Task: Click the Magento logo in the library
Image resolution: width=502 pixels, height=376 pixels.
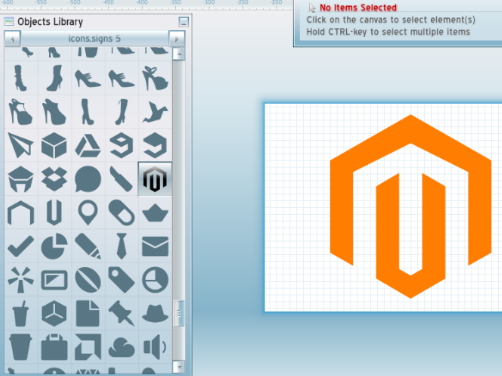Action: [x=155, y=179]
